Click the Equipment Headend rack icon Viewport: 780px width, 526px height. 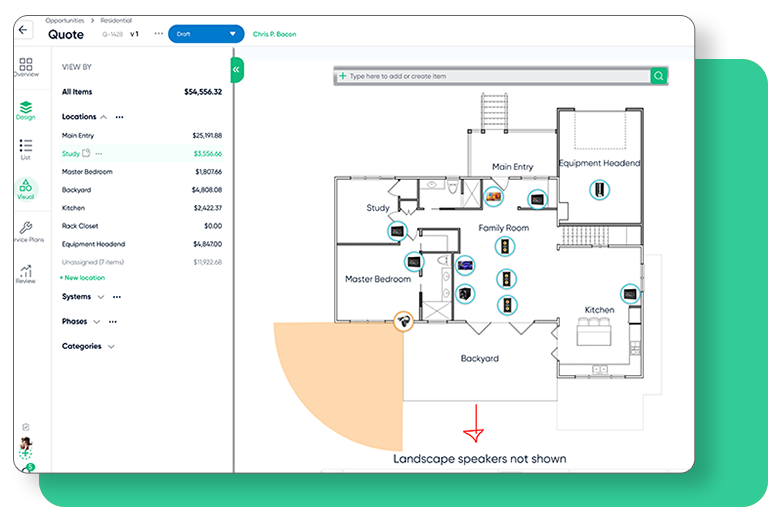[x=599, y=190]
